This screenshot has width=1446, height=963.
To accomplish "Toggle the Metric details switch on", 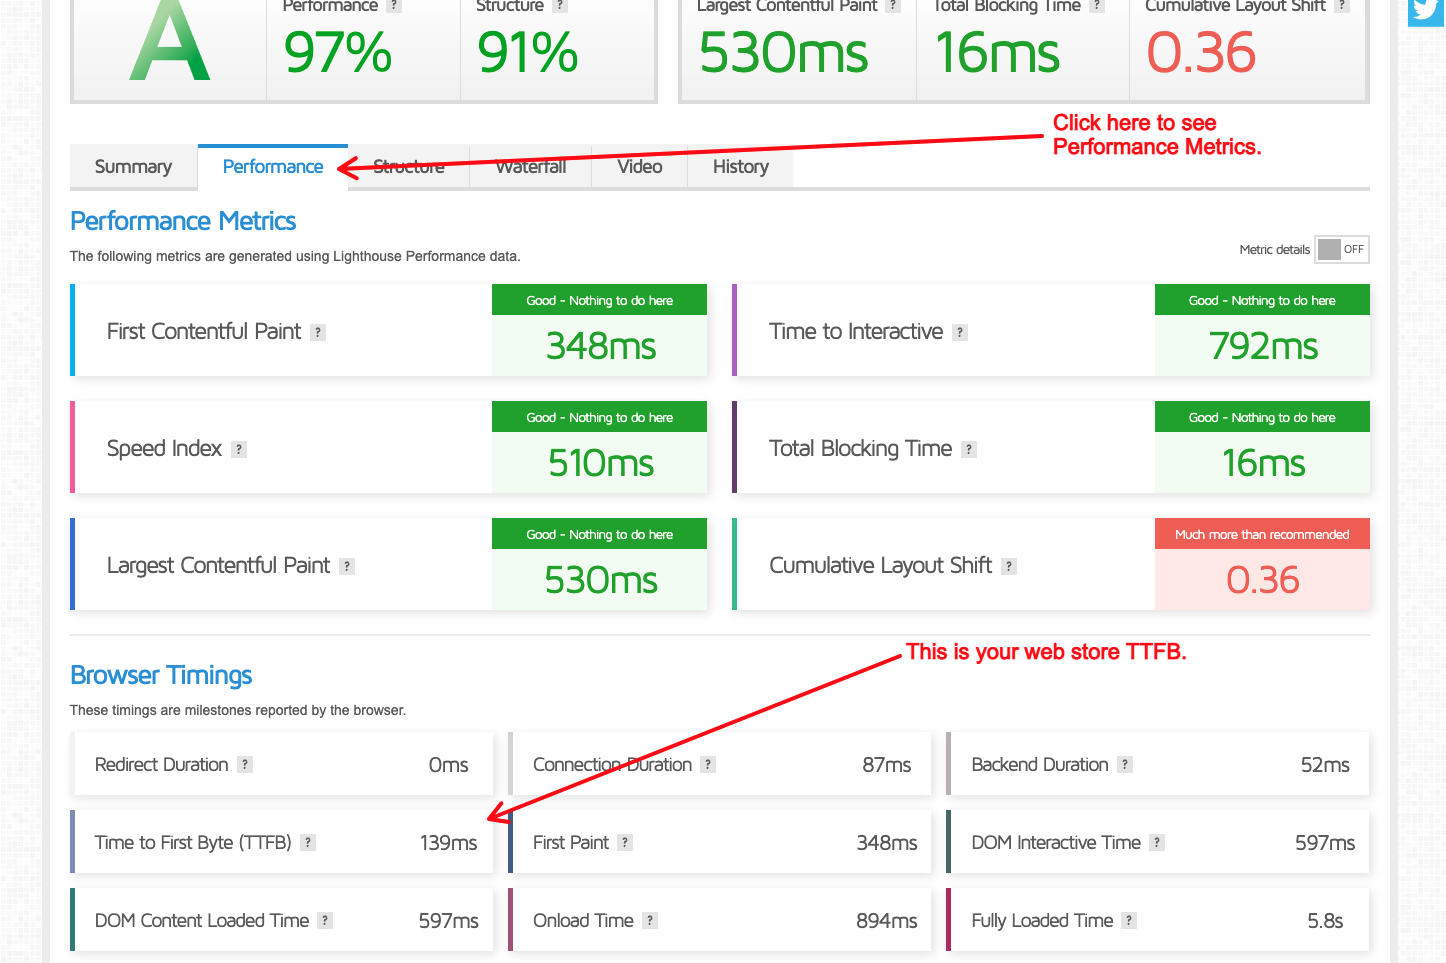I will [x=1341, y=250].
